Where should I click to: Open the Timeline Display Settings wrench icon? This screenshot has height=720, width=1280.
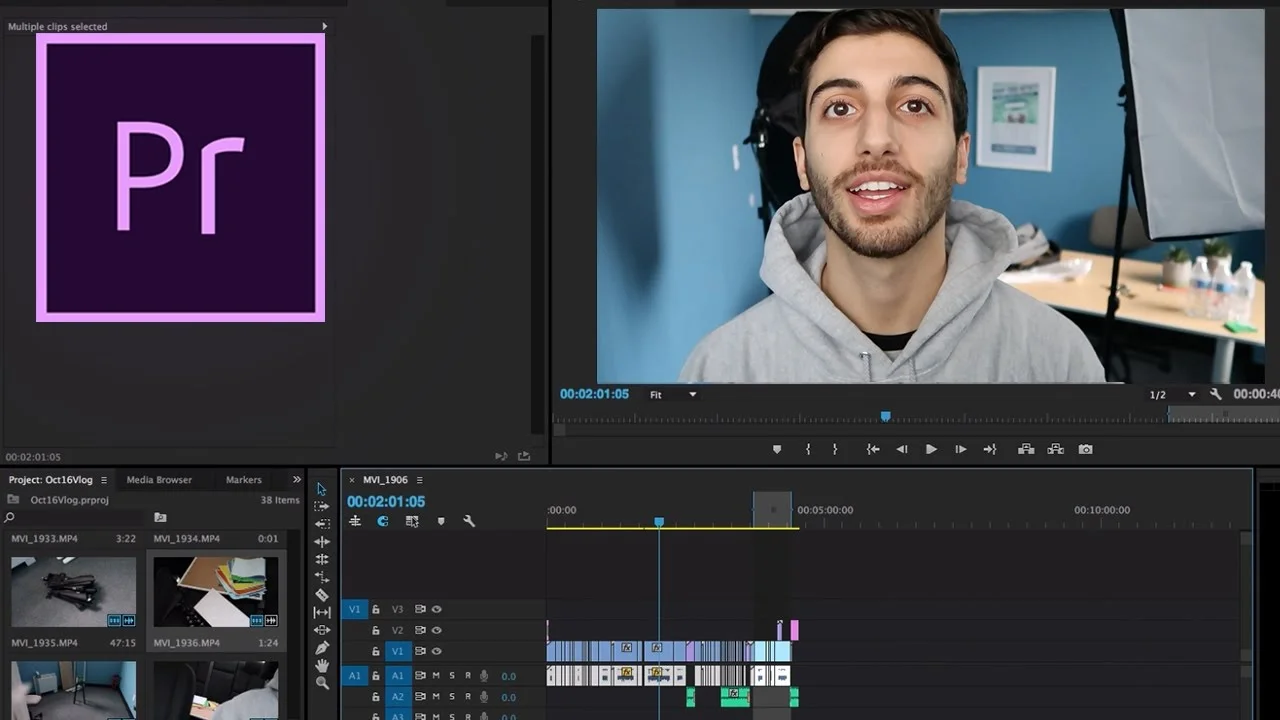469,521
